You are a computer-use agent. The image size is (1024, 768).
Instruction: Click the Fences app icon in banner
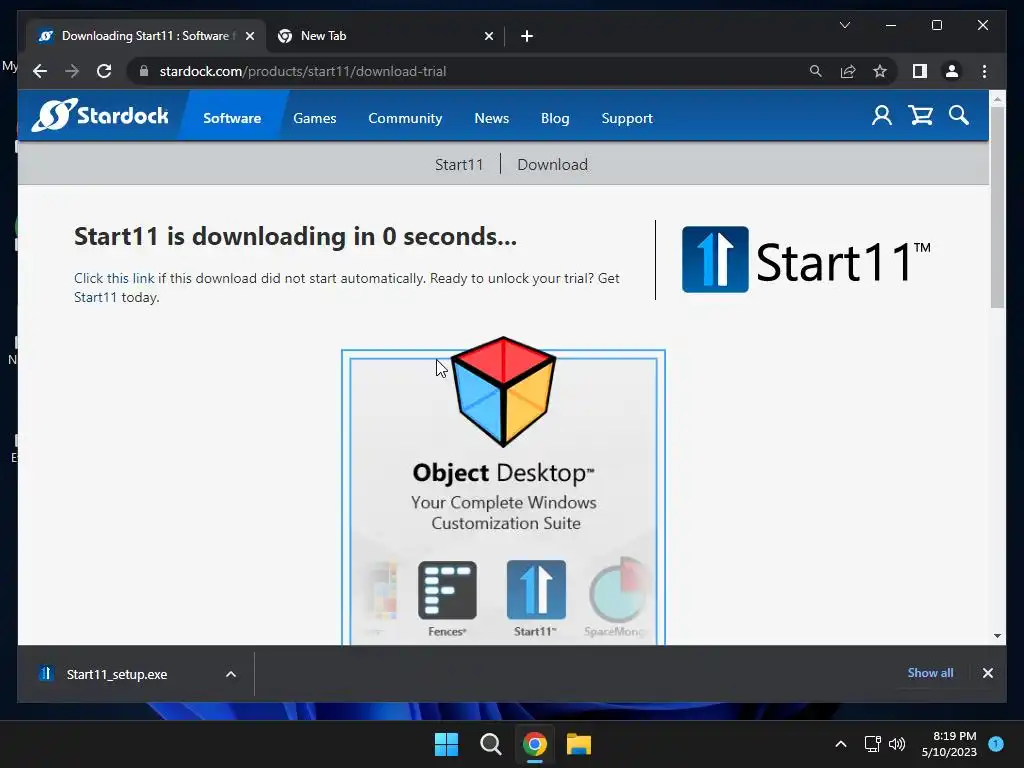[x=447, y=590]
